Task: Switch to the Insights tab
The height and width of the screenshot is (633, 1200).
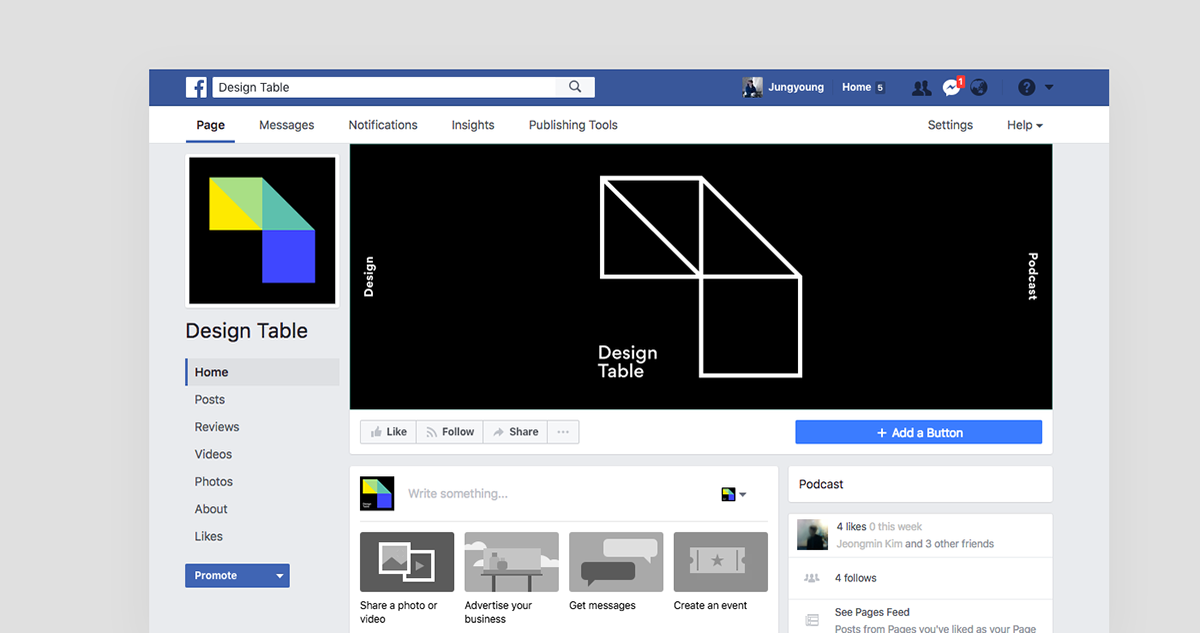Action: 472,125
